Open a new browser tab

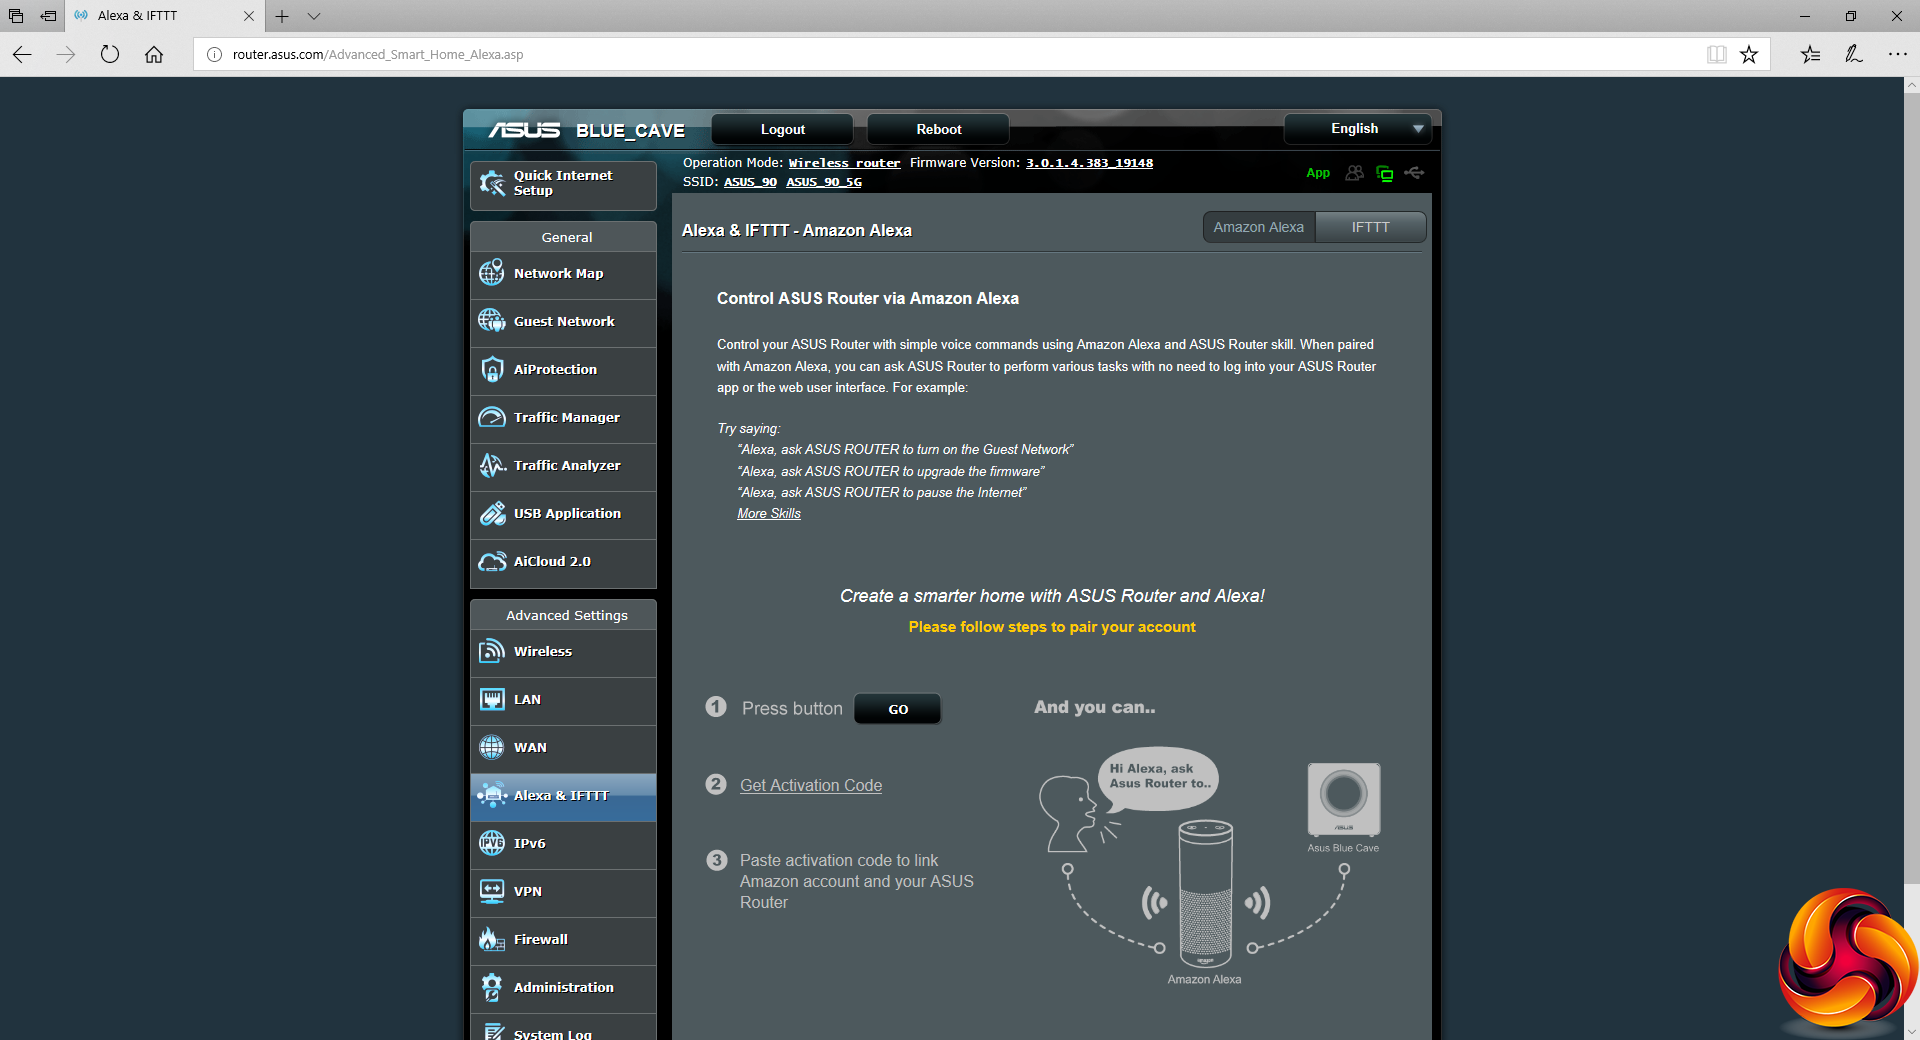pyautogui.click(x=282, y=16)
